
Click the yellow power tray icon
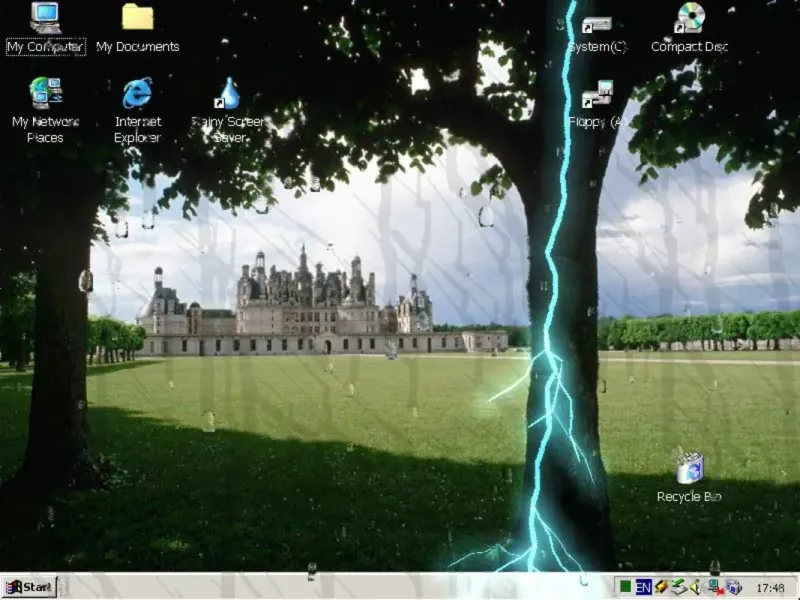661,587
